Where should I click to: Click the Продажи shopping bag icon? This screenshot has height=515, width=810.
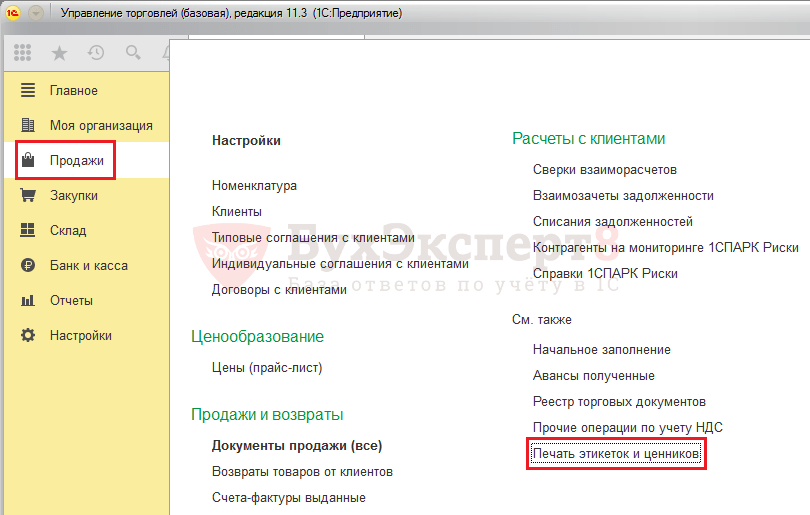pos(28,160)
